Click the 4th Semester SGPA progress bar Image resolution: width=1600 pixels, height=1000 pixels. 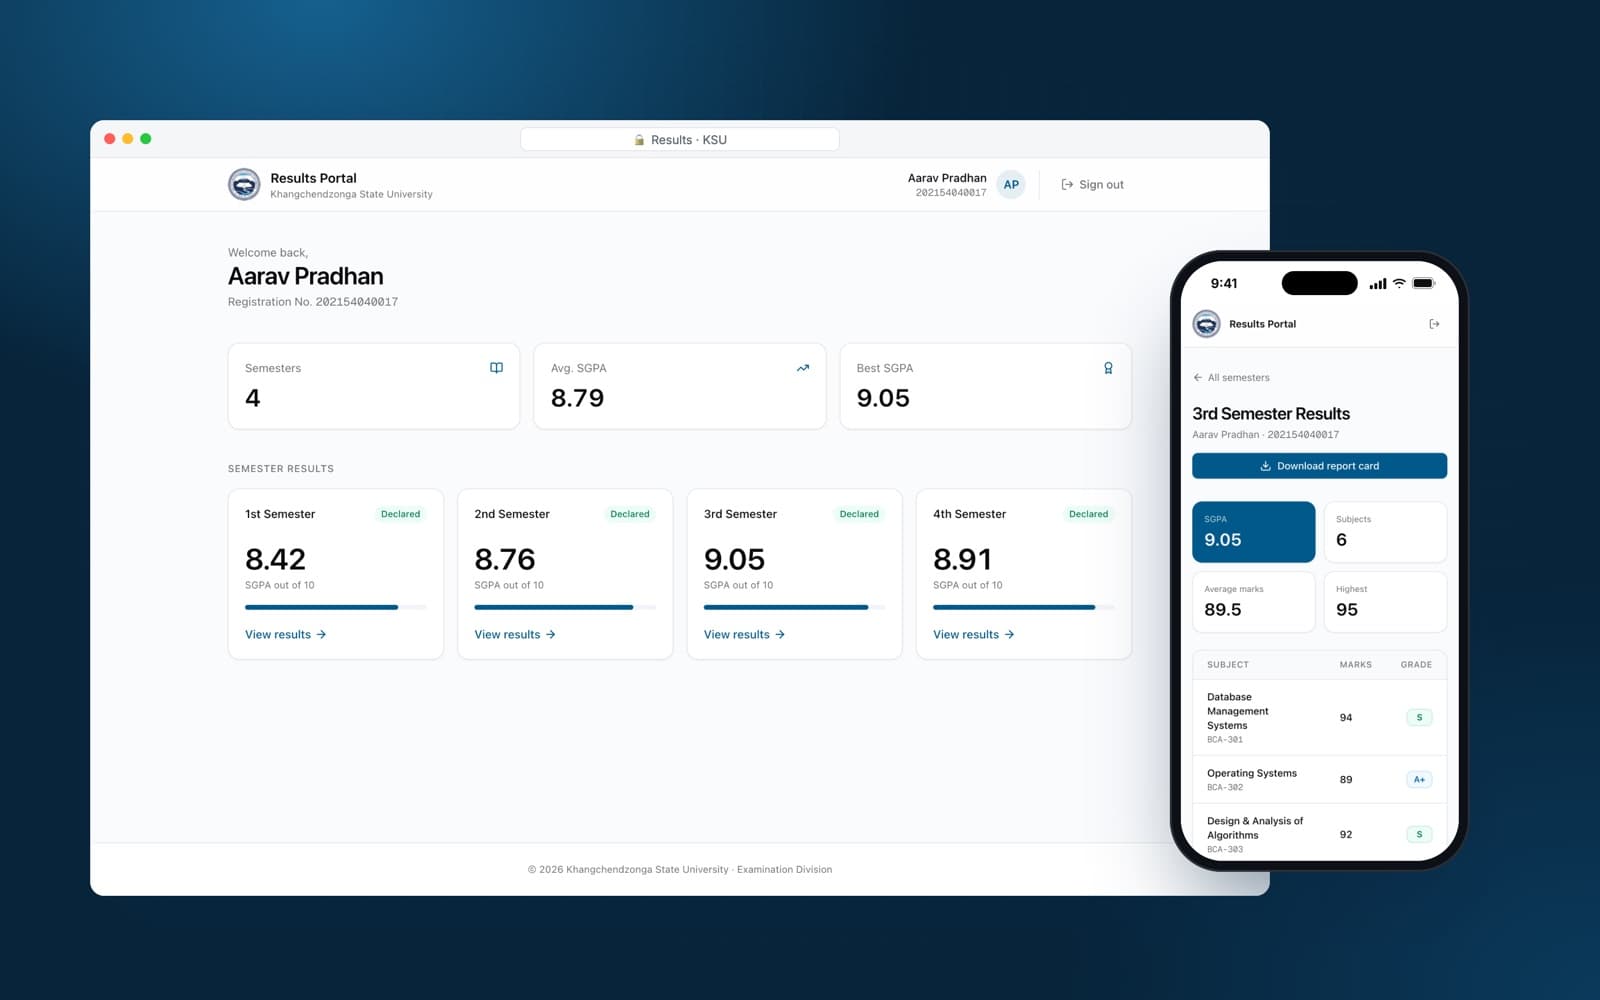1024,607
